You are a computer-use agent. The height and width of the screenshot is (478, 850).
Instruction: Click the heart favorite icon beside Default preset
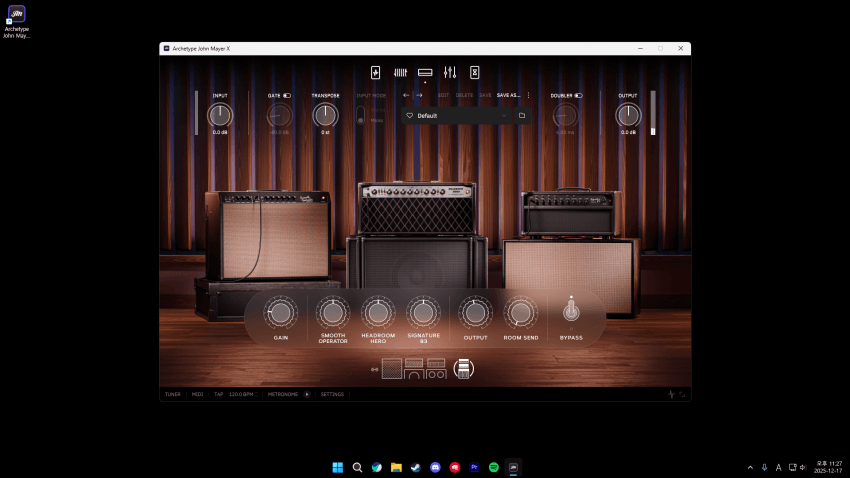pos(409,116)
